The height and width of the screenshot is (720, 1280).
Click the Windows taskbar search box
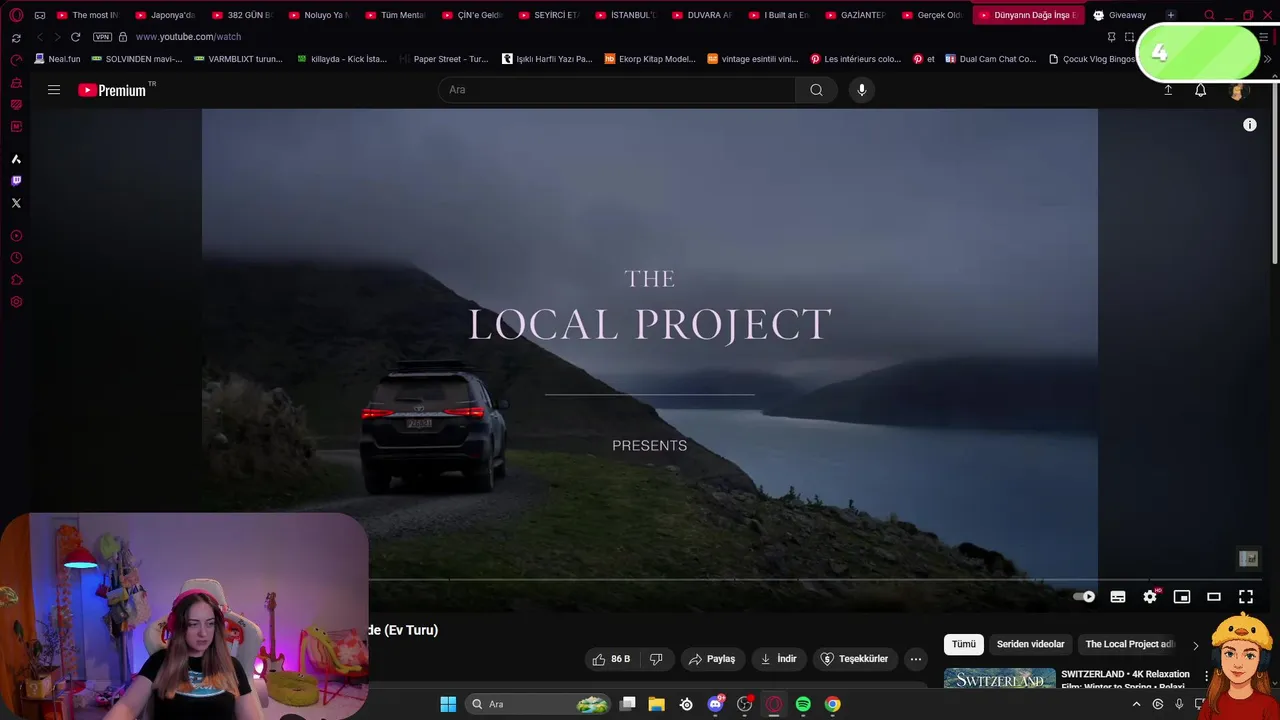(540, 704)
